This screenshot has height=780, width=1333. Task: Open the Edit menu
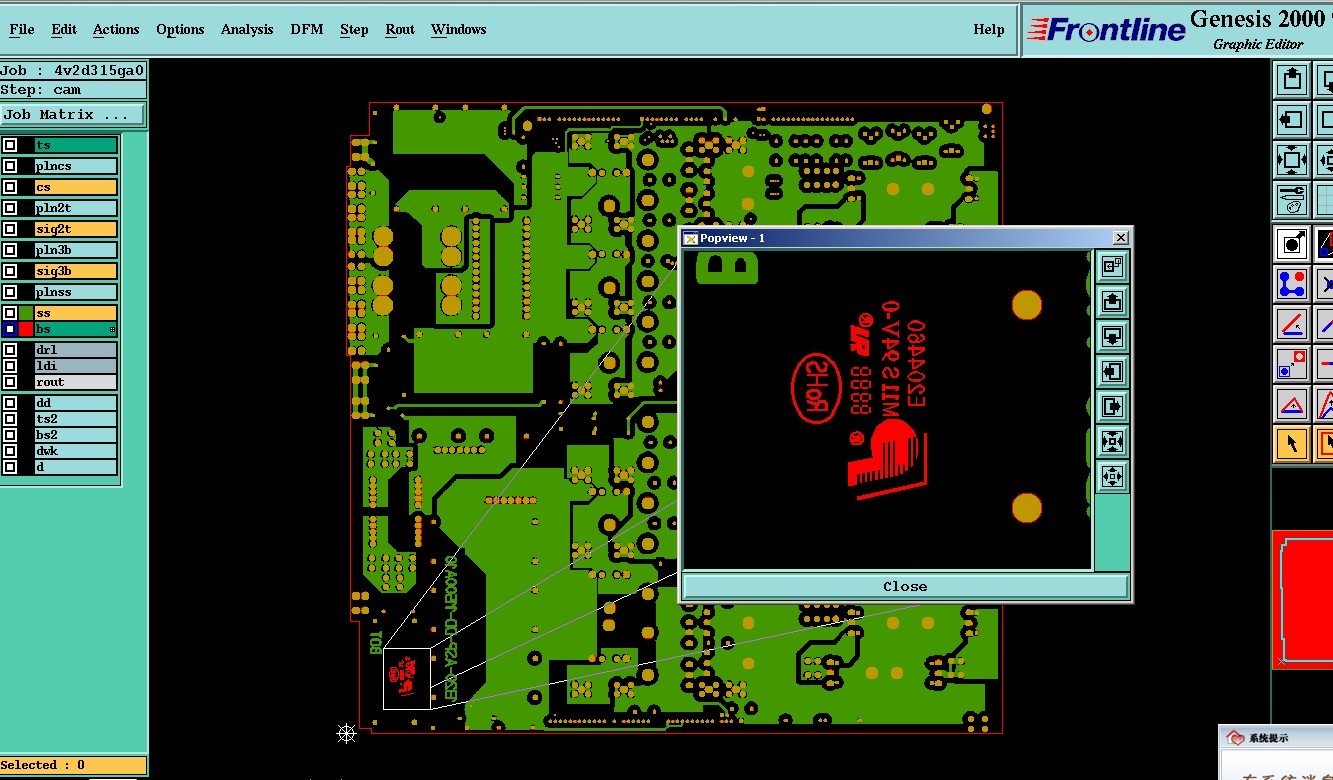point(64,29)
